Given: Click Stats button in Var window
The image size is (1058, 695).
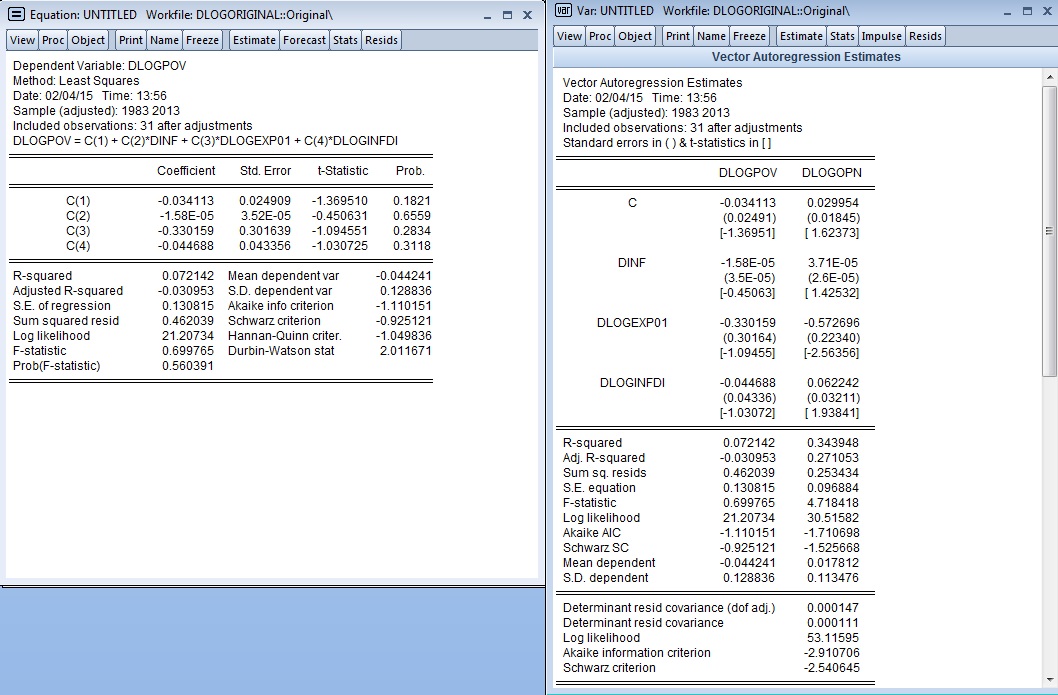Looking at the screenshot, I should (x=842, y=36).
